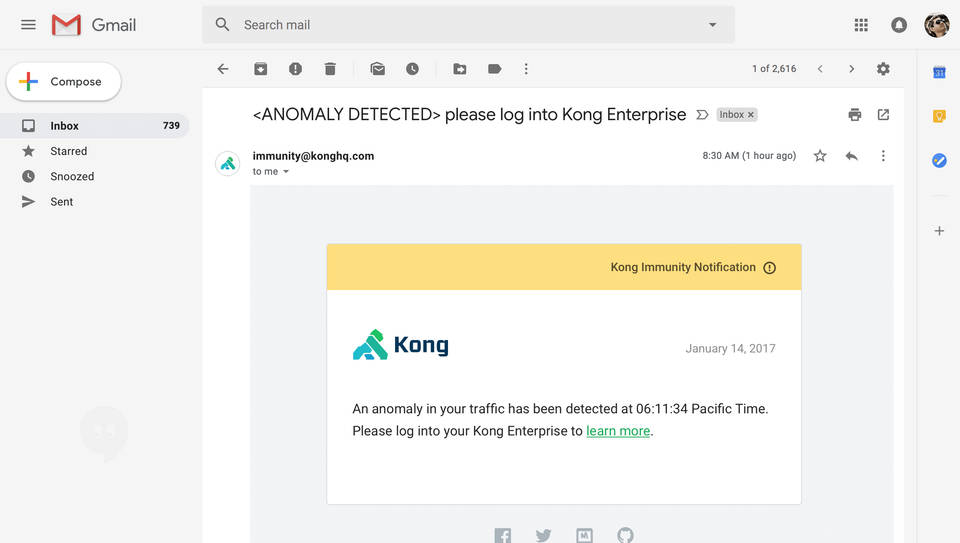The width and height of the screenshot is (960, 543).
Task: Print the email using the printer icon
Action: pos(854,115)
